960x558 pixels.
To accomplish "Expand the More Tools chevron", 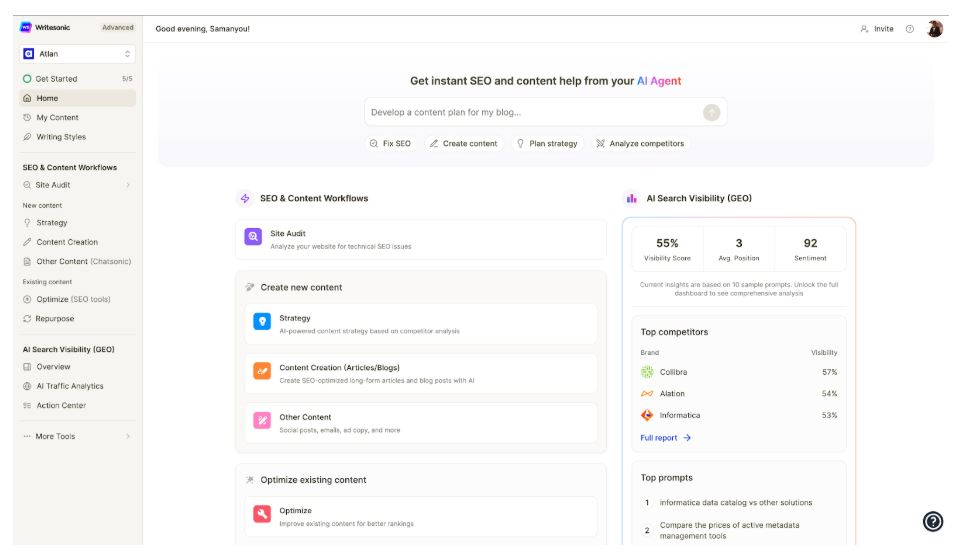I will click(x=128, y=436).
